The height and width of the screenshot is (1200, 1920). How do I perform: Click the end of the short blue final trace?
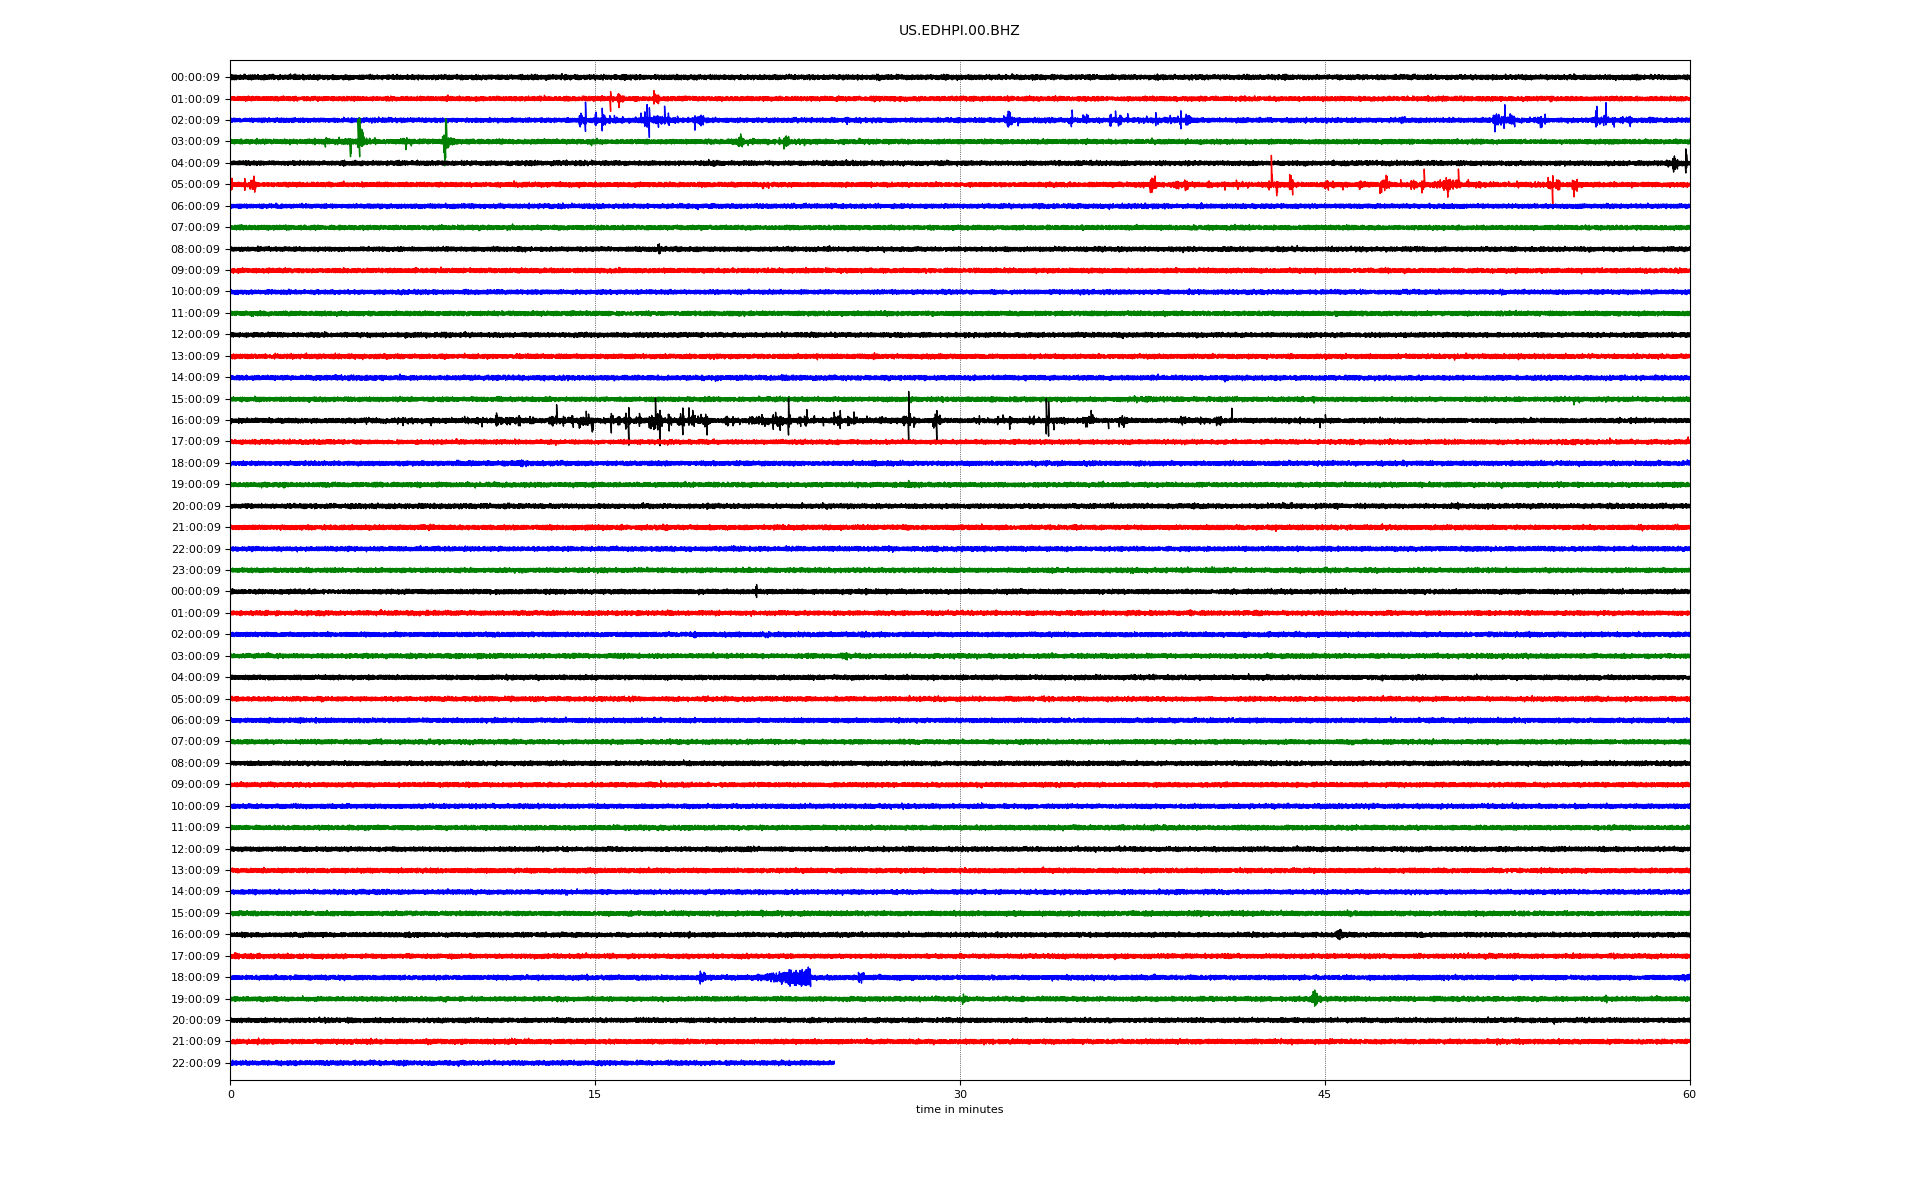pos(833,1062)
